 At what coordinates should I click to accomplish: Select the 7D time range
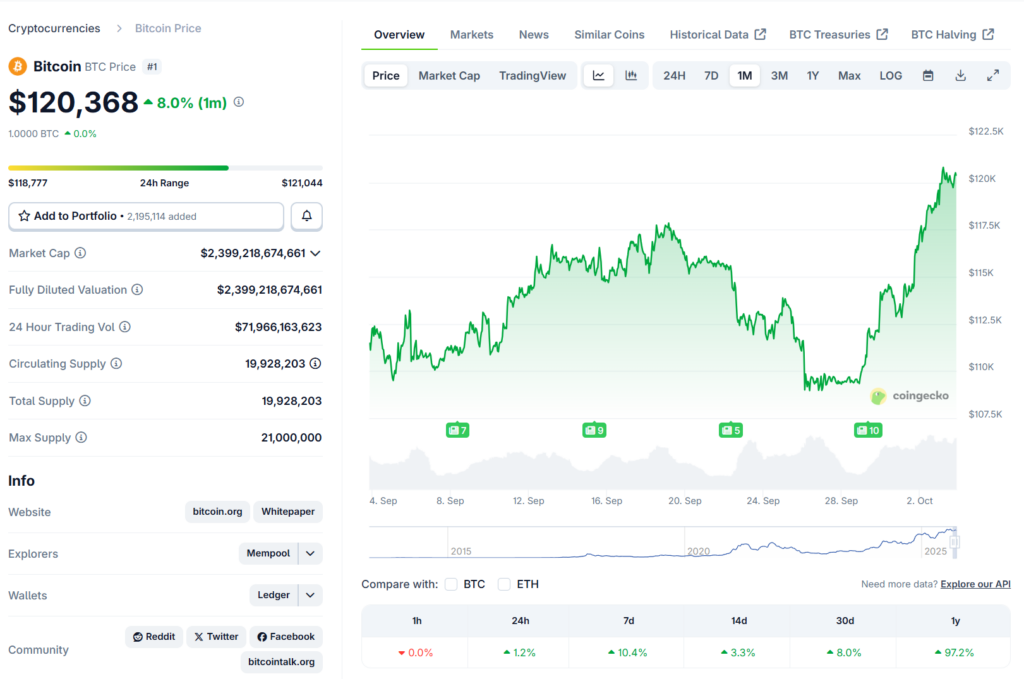(711, 76)
